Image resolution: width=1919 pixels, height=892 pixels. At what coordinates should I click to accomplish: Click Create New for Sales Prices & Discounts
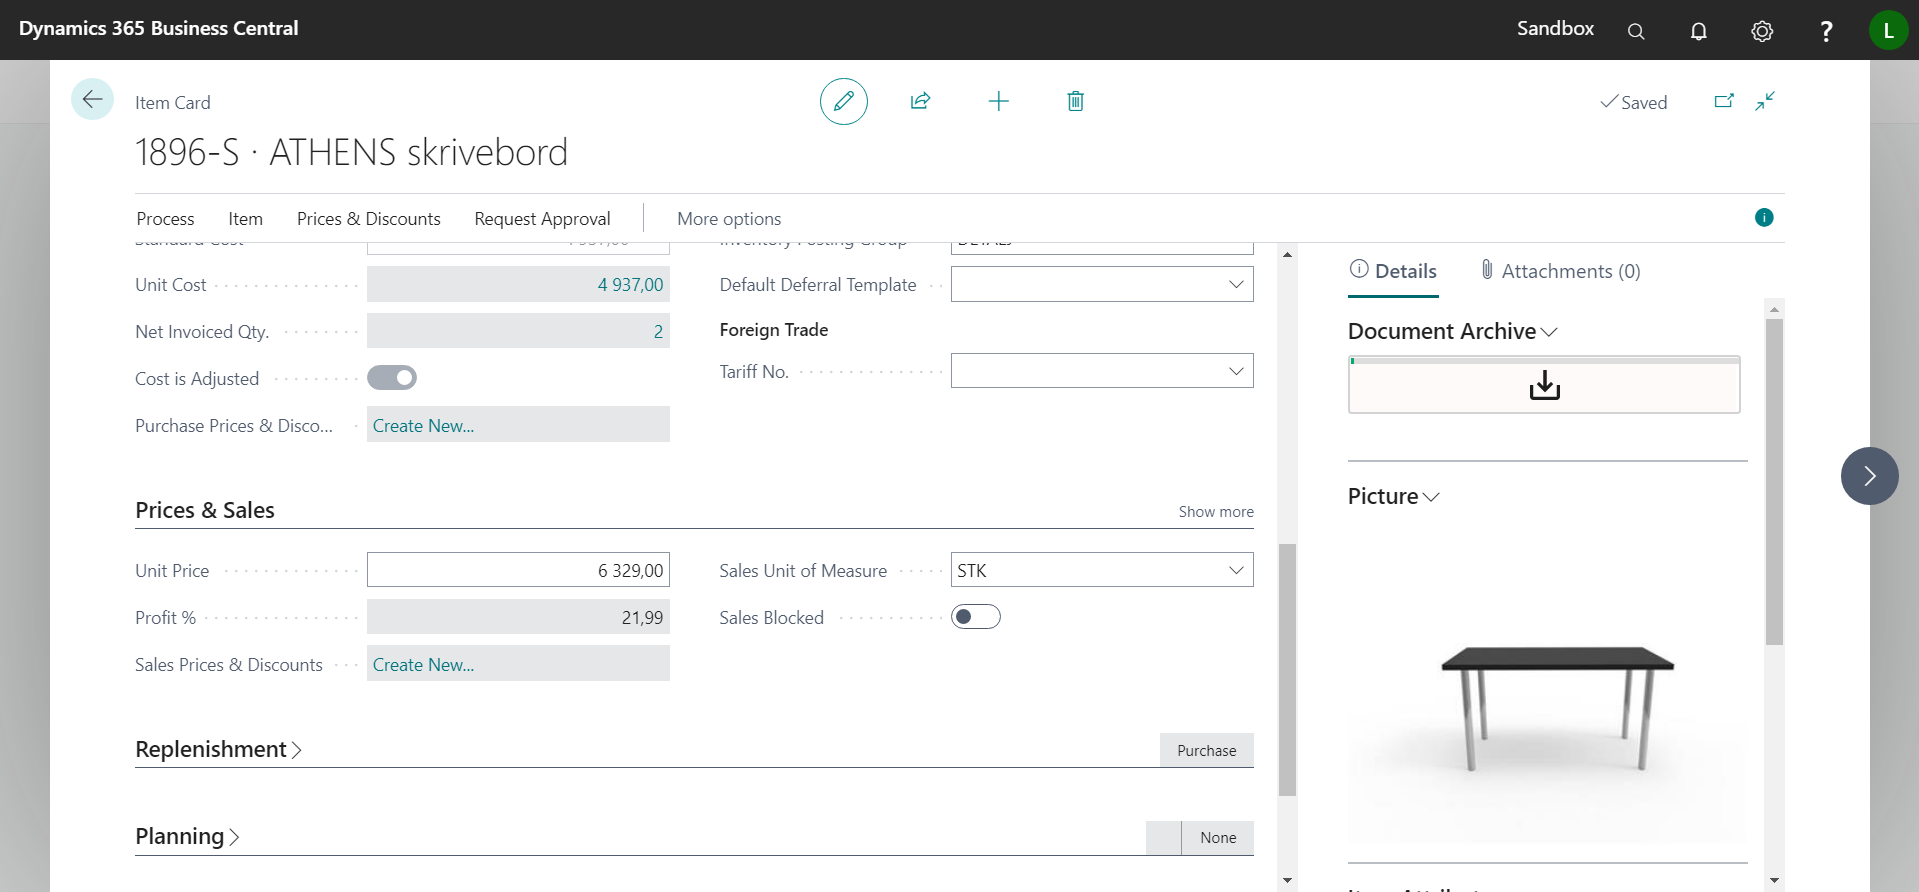423,665
